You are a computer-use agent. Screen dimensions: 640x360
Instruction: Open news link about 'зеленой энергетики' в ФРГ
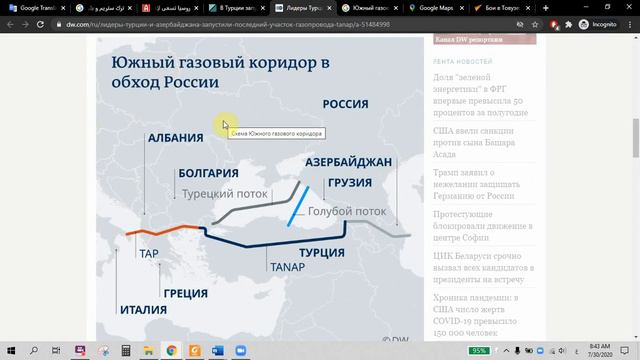480,95
